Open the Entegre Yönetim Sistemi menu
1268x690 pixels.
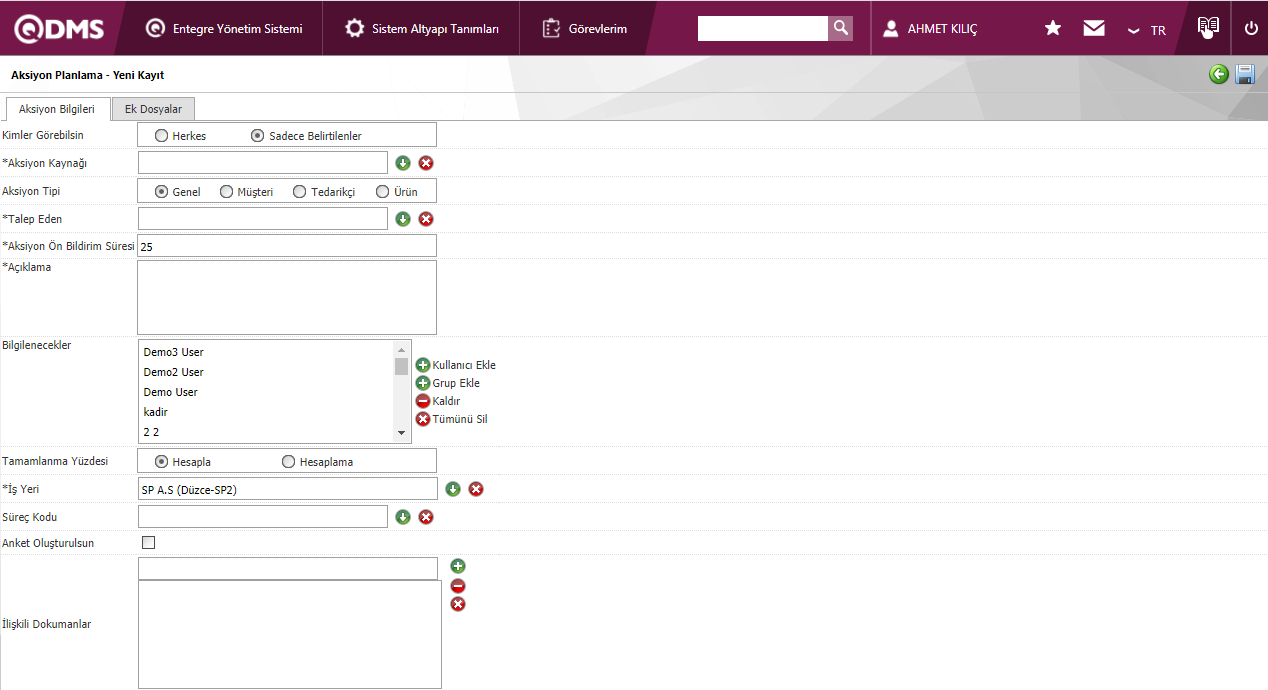(x=224, y=29)
